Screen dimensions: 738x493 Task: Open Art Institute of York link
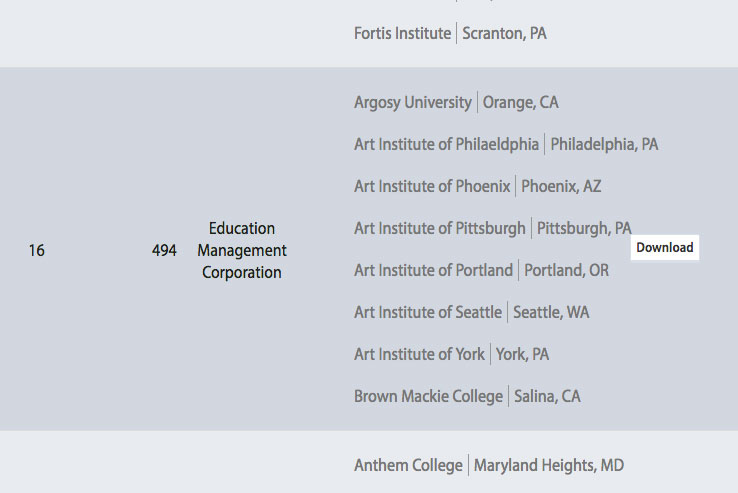click(x=419, y=354)
